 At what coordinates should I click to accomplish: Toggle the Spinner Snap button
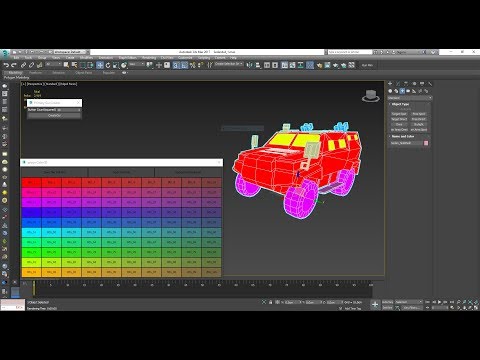coord(200,65)
